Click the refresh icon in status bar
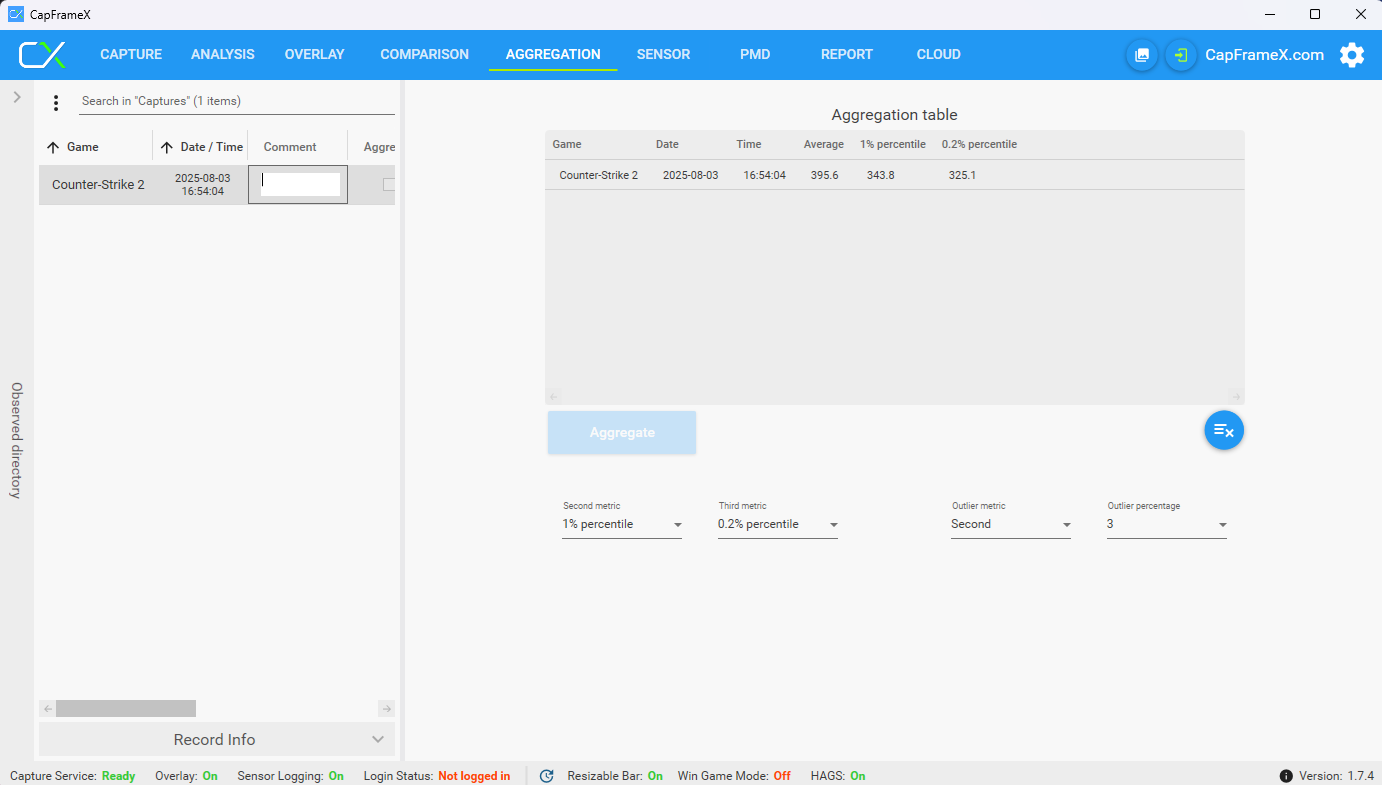Viewport: 1382px width, 785px height. [547, 776]
